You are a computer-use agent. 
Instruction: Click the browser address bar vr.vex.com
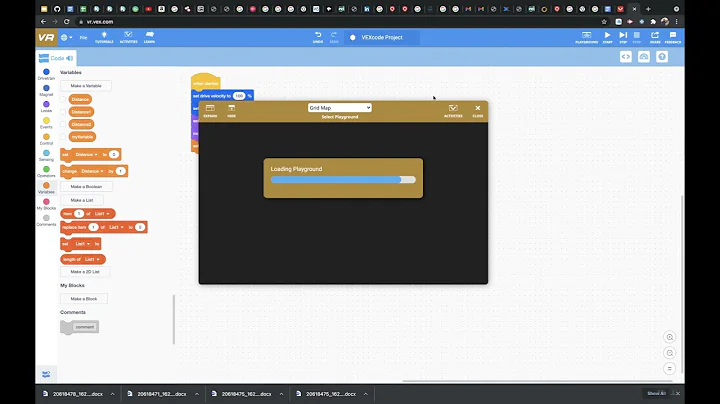coord(100,22)
